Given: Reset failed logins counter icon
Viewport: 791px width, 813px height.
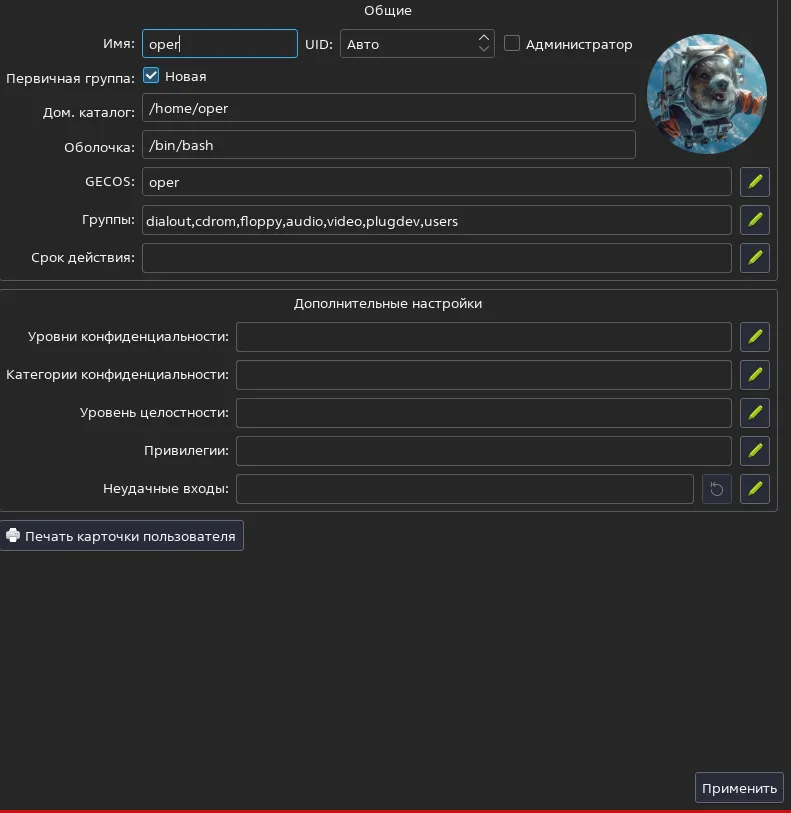Looking at the screenshot, I should point(717,488).
